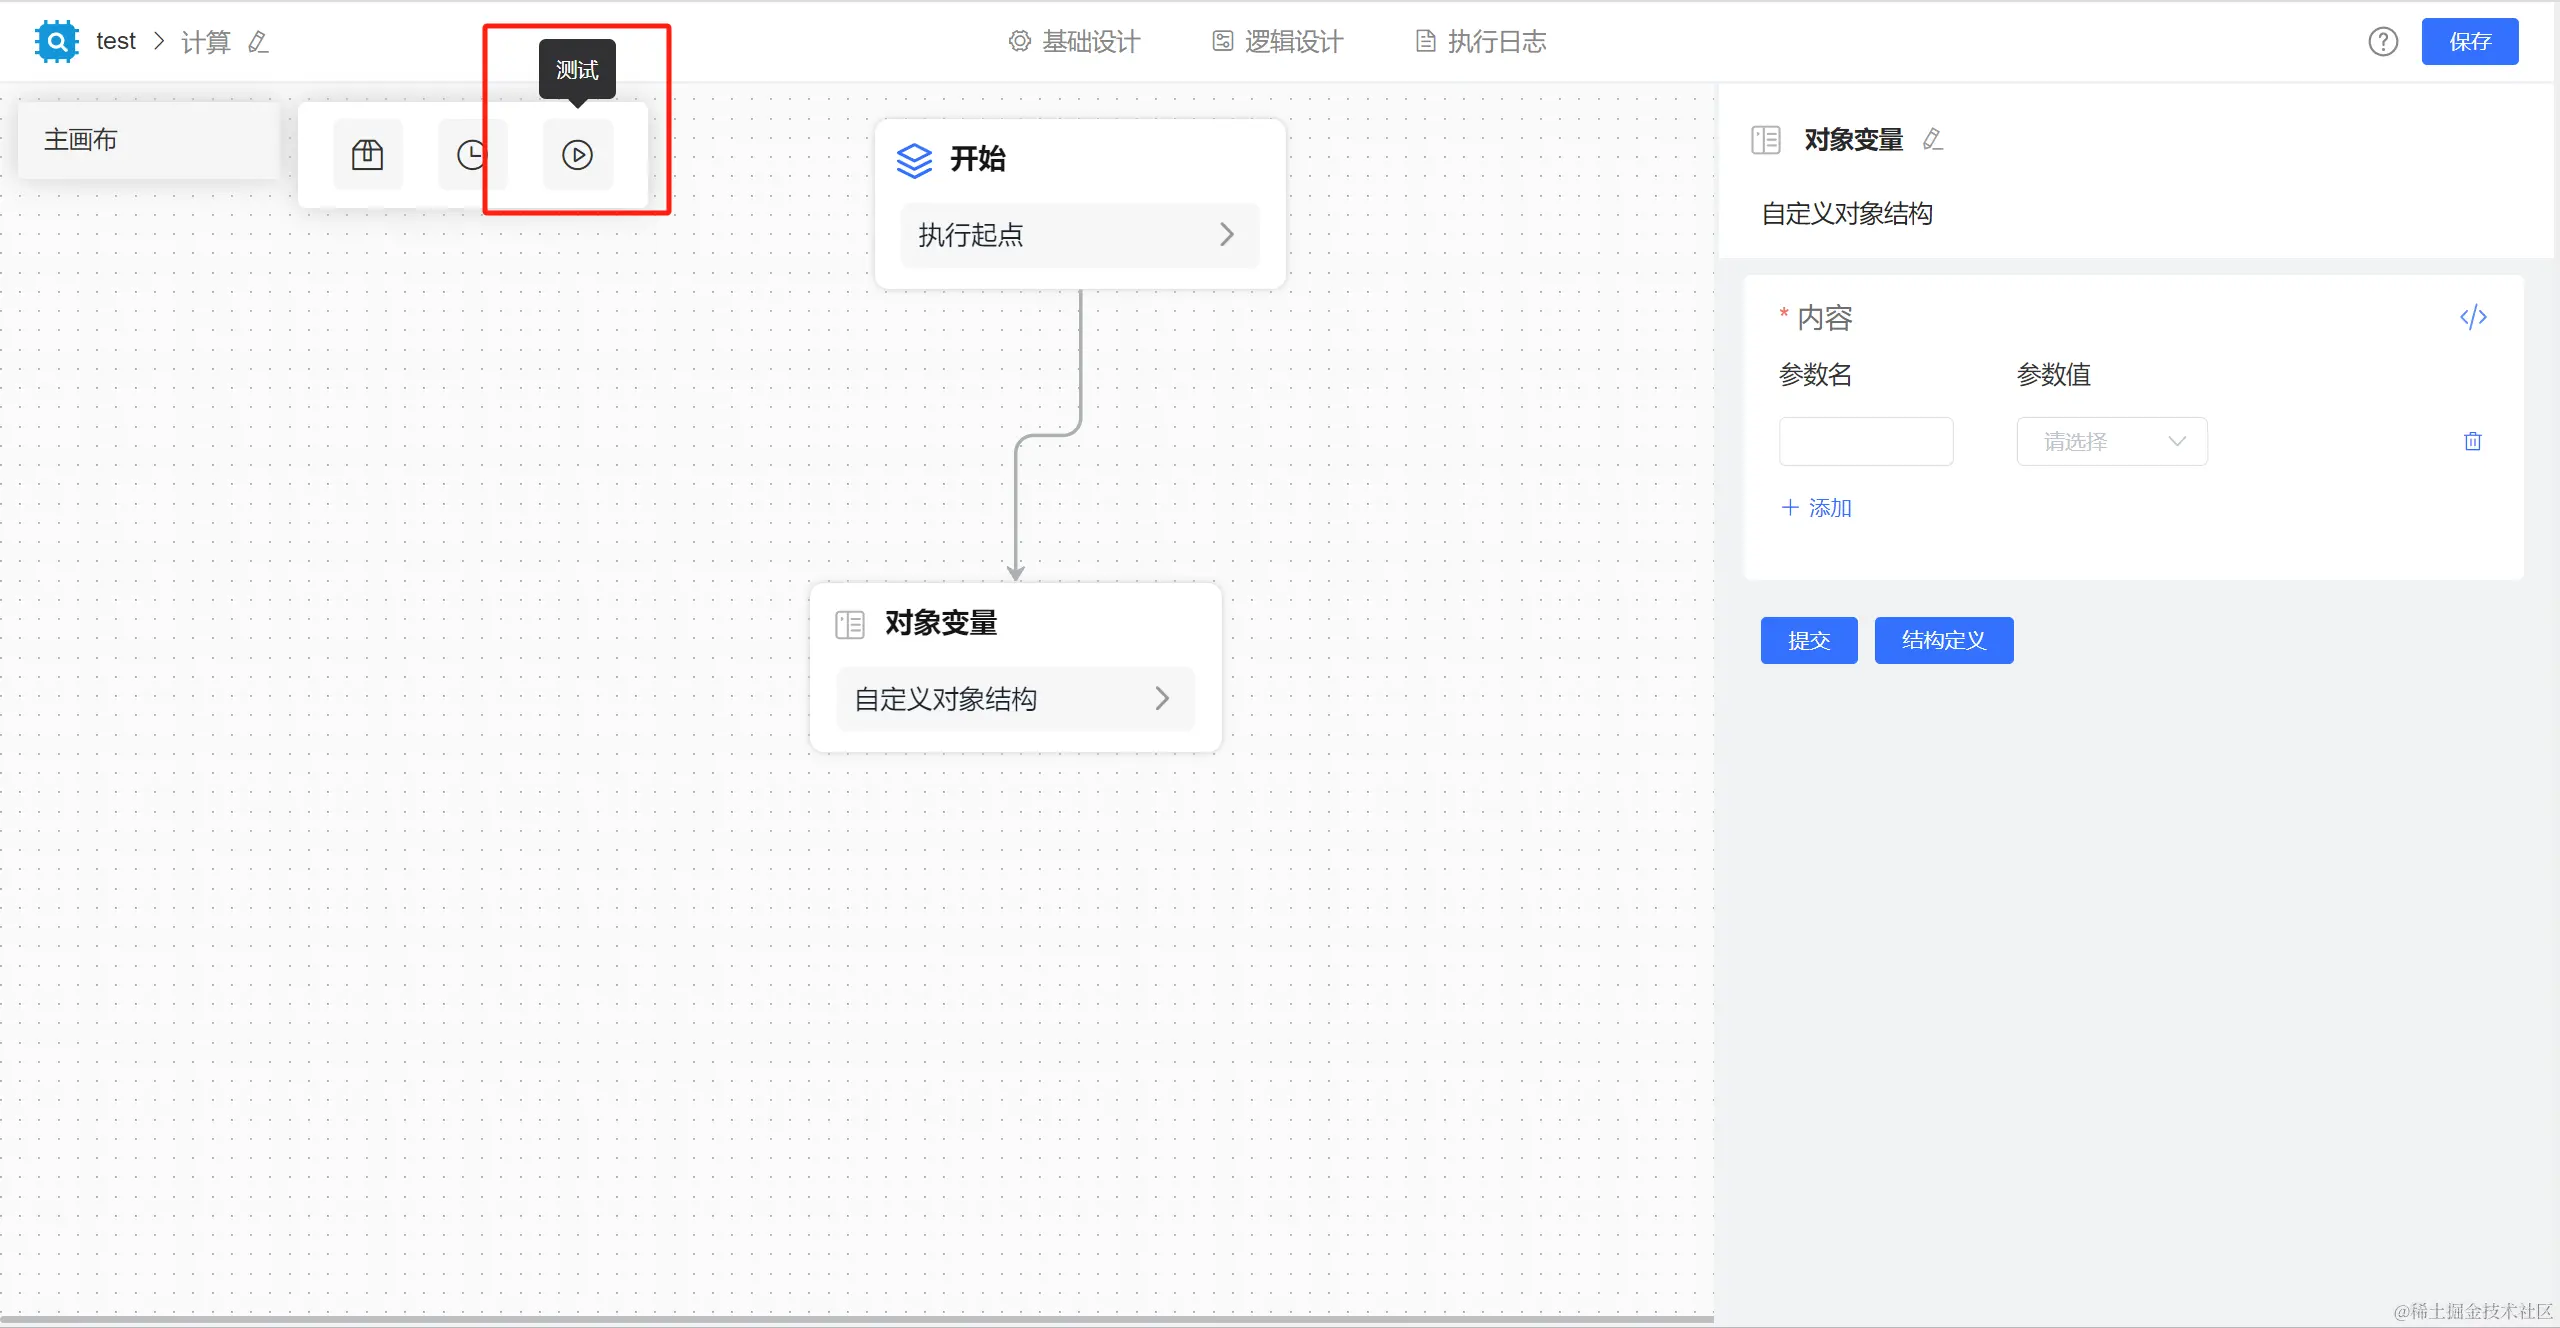Viewport: 2560px width, 1328px height.
Task: Click the 参数名 input field
Action: coord(1865,441)
